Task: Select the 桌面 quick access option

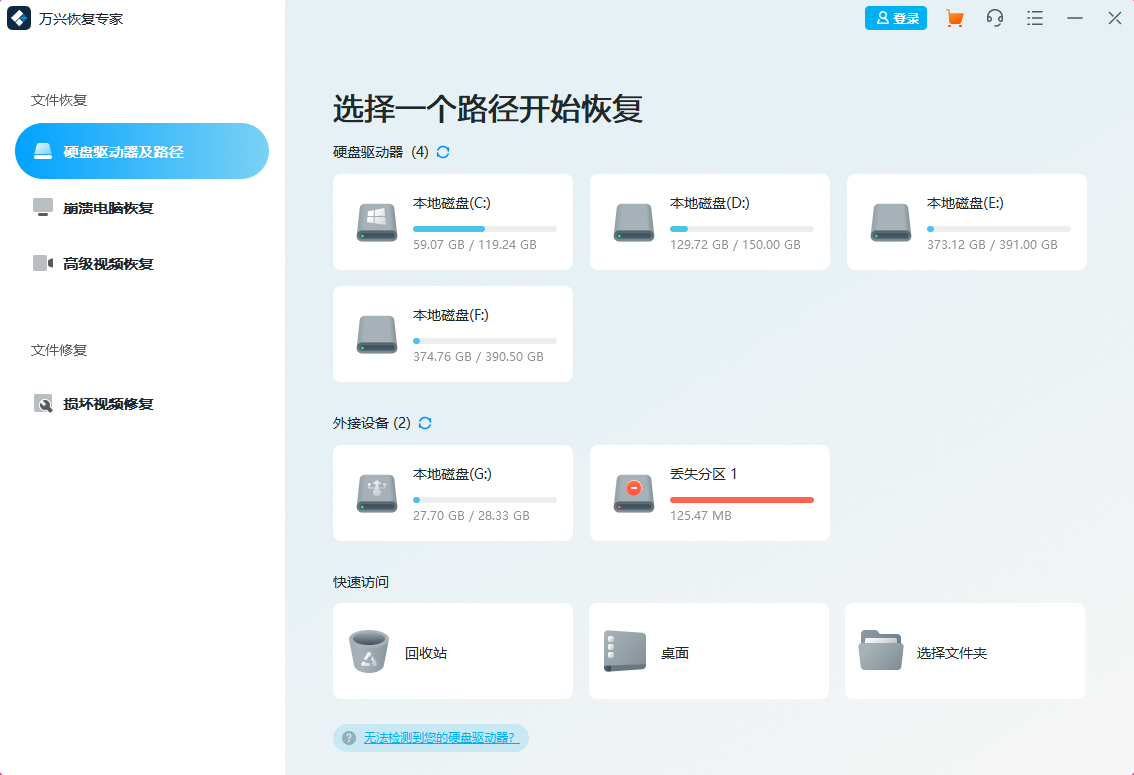Action: click(709, 650)
